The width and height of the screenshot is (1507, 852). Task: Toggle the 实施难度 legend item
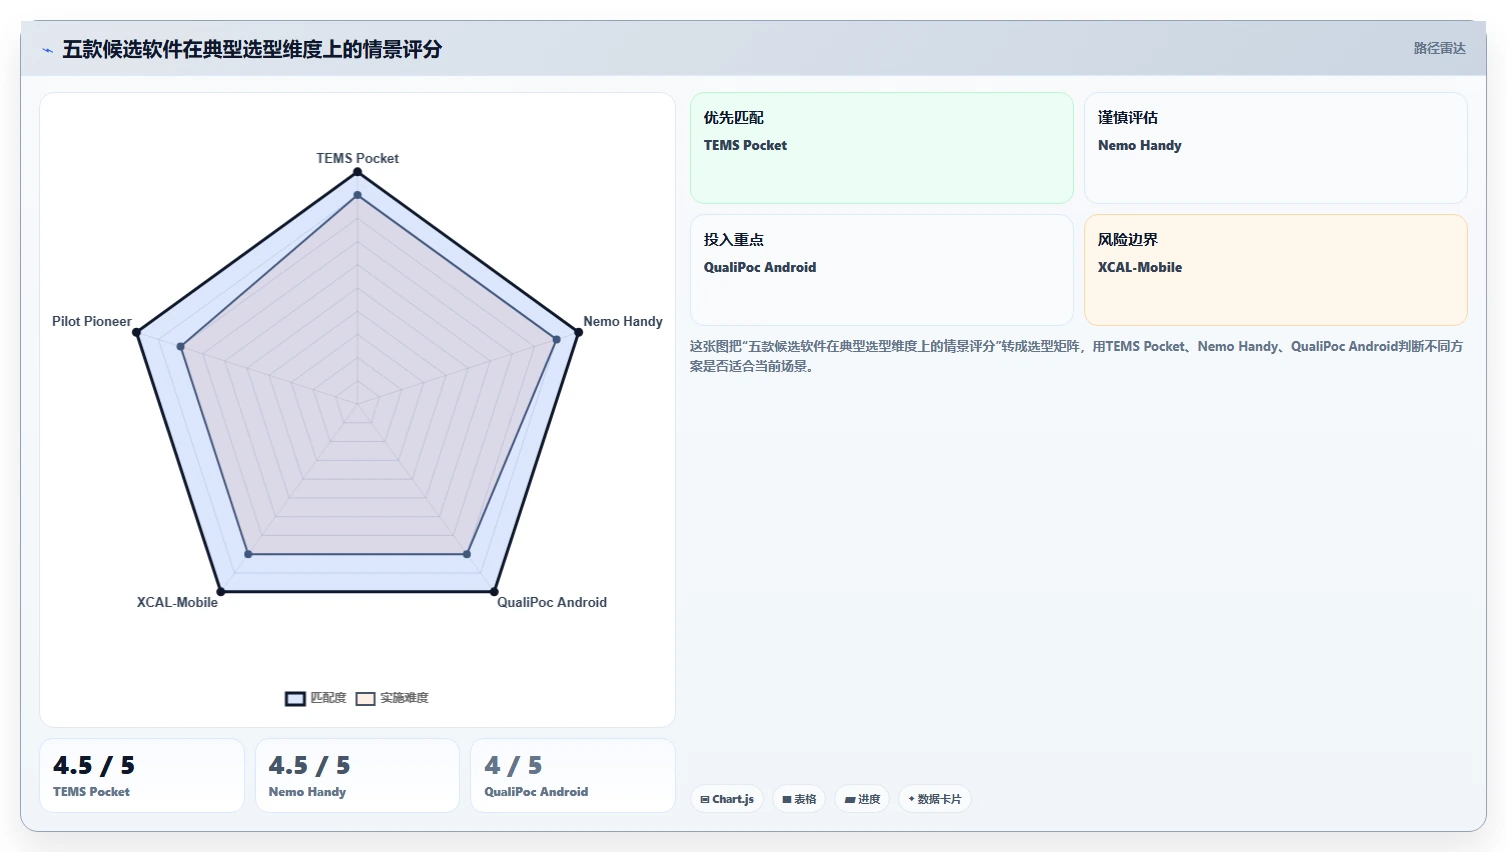click(x=392, y=698)
